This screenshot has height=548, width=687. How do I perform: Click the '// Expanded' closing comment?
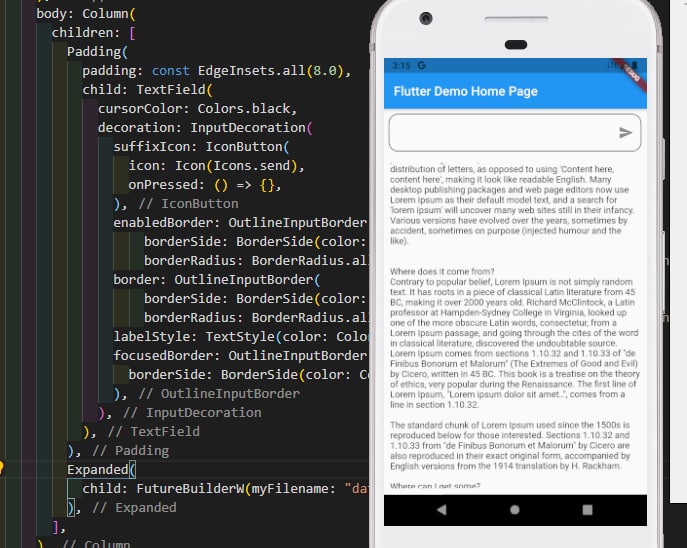tap(135, 508)
